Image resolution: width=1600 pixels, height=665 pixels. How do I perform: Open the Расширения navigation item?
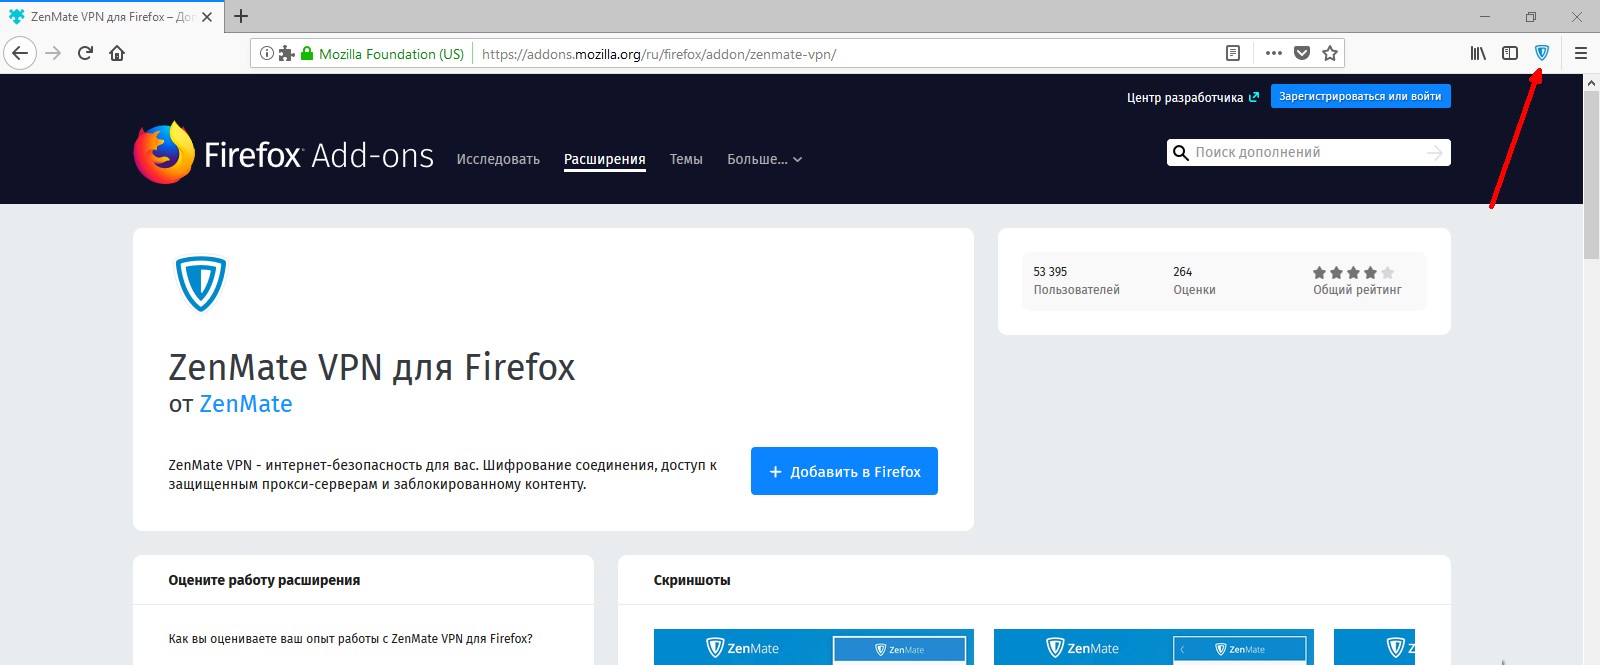[605, 159]
